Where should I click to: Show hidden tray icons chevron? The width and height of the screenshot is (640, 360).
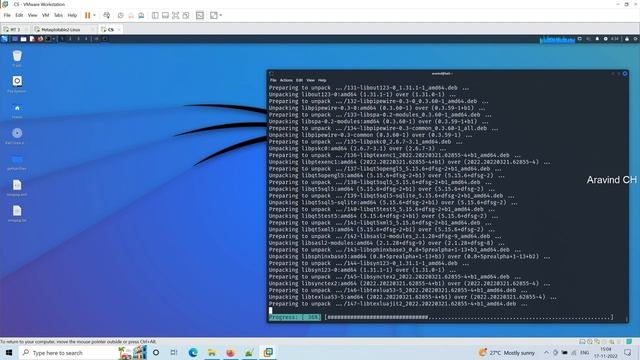point(546,353)
